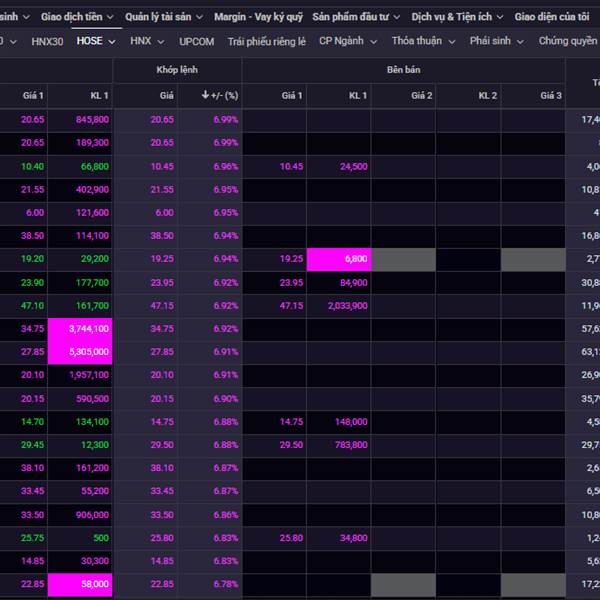Viewport: 600px width, 600px height.
Task: Open the Chứng quyền tab
Action: 568,41
